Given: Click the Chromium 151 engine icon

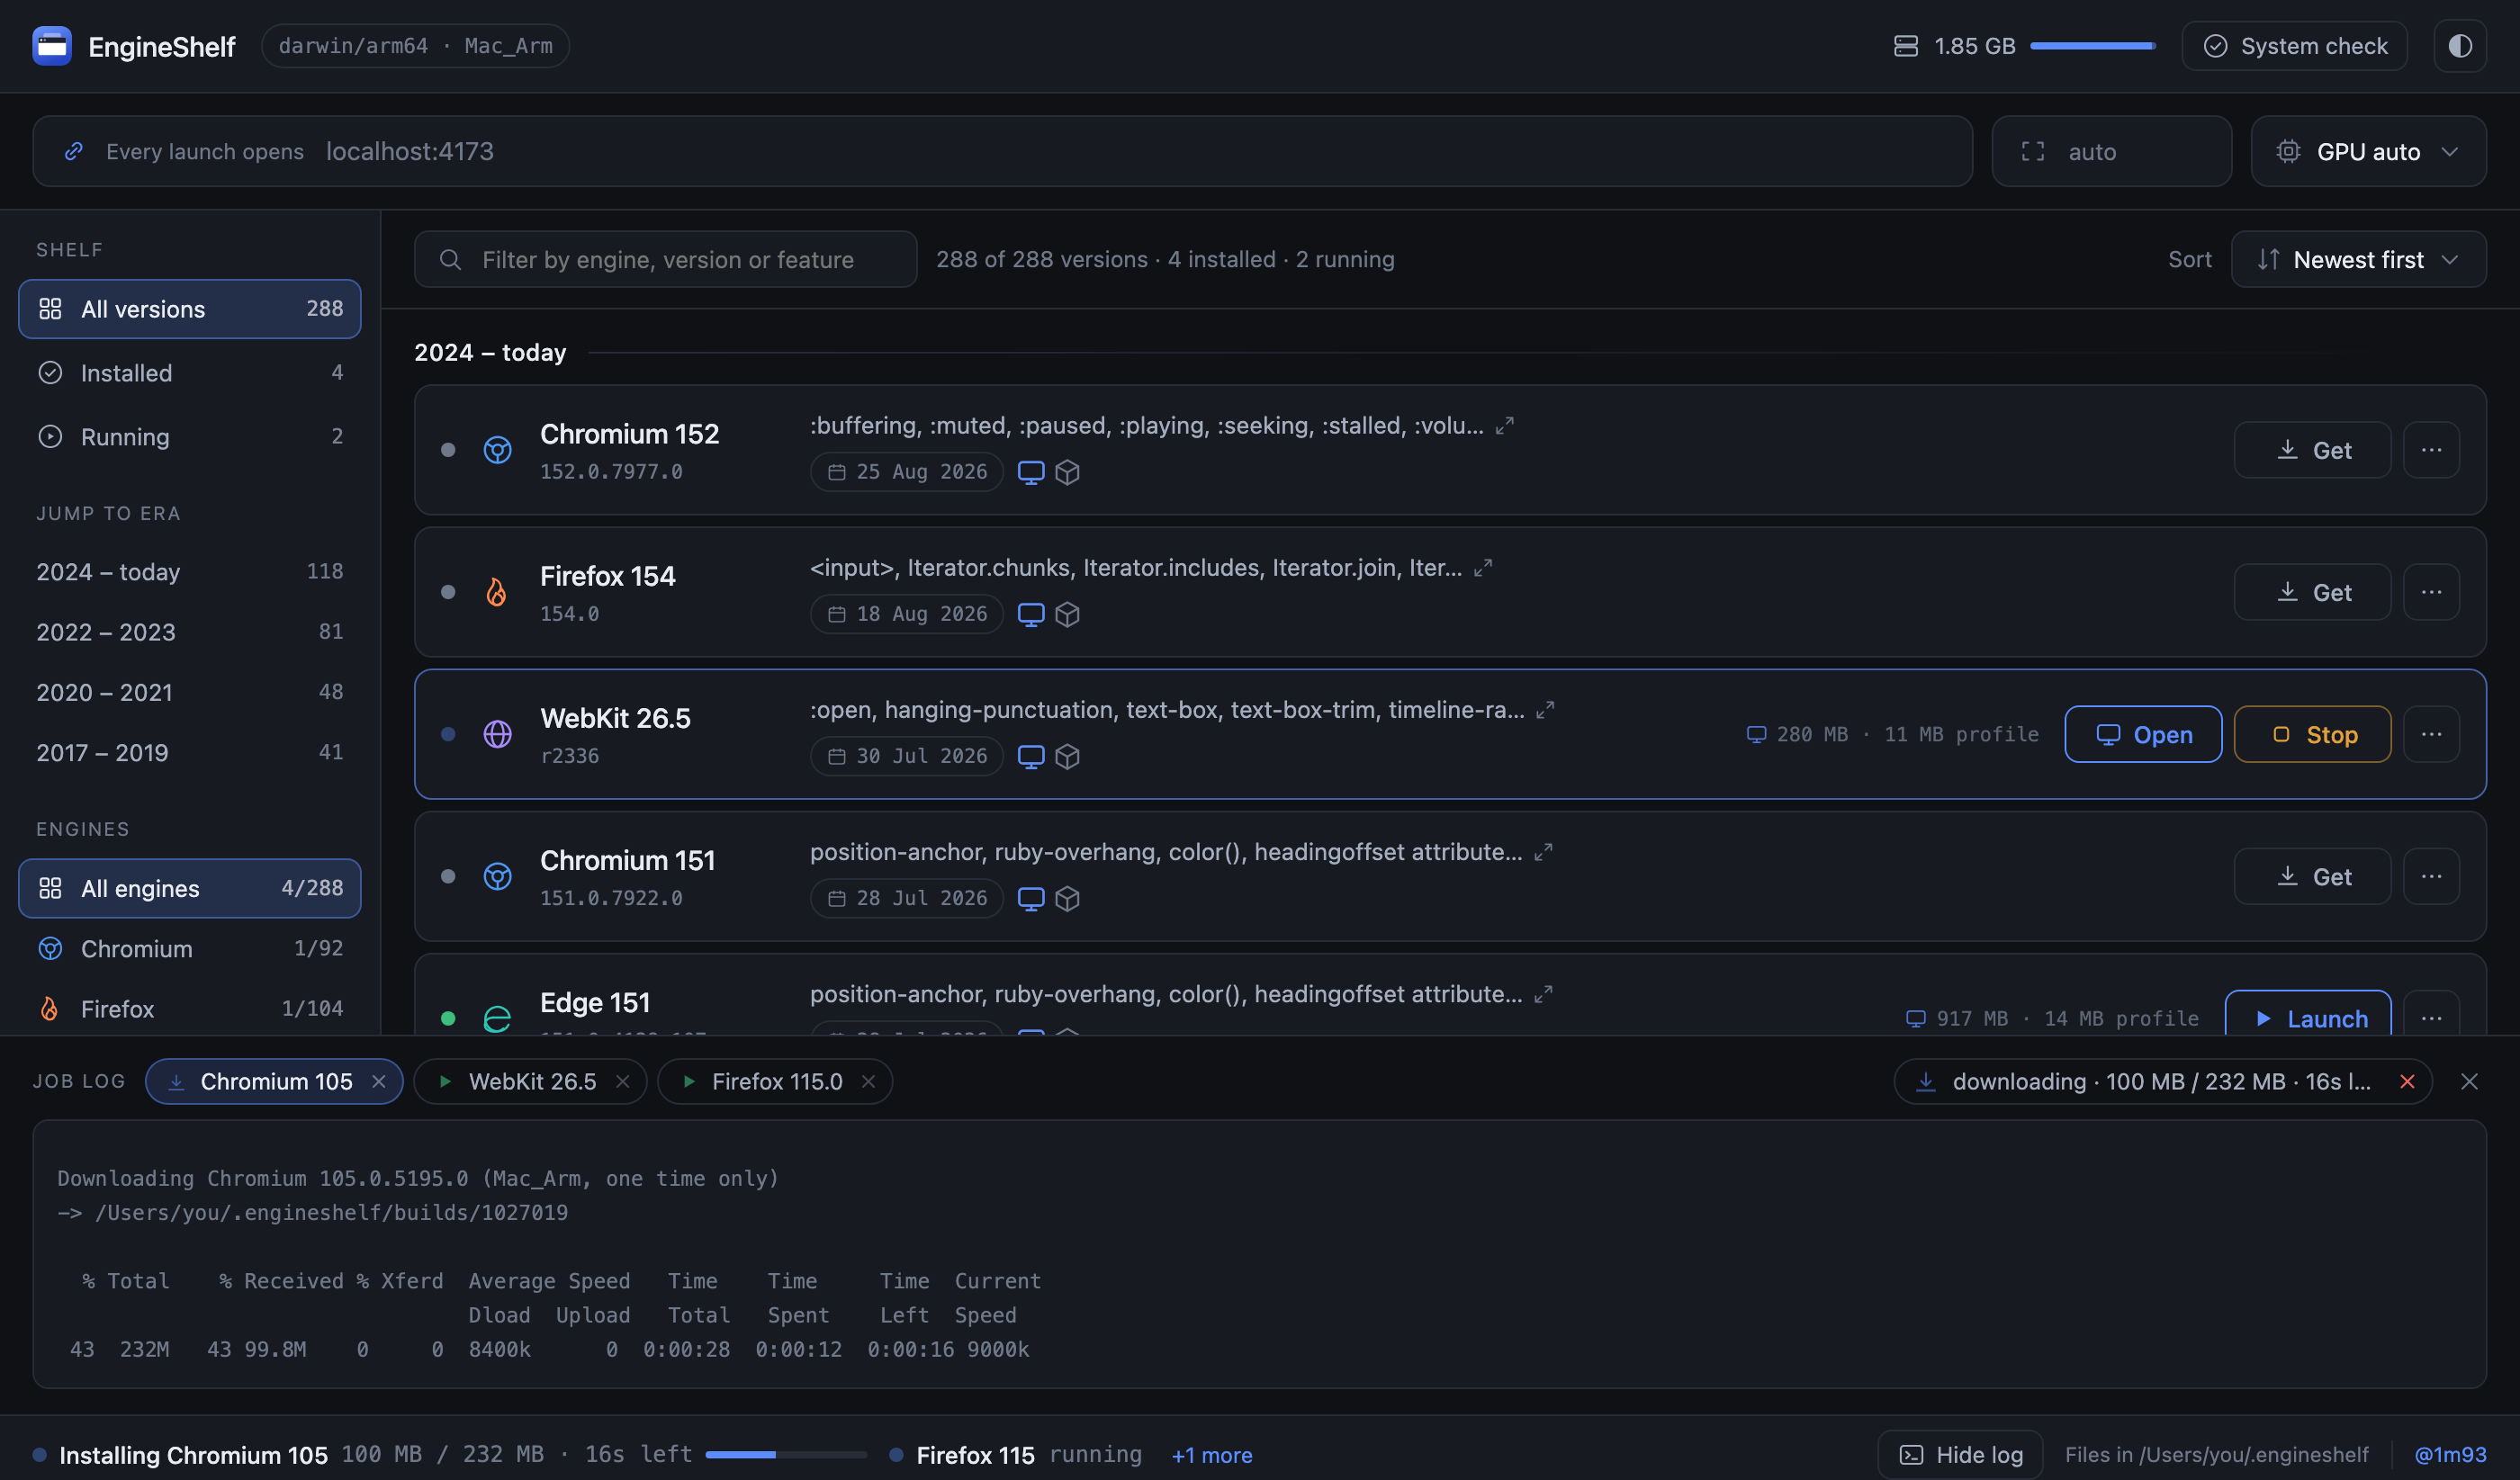Looking at the screenshot, I should click(497, 876).
